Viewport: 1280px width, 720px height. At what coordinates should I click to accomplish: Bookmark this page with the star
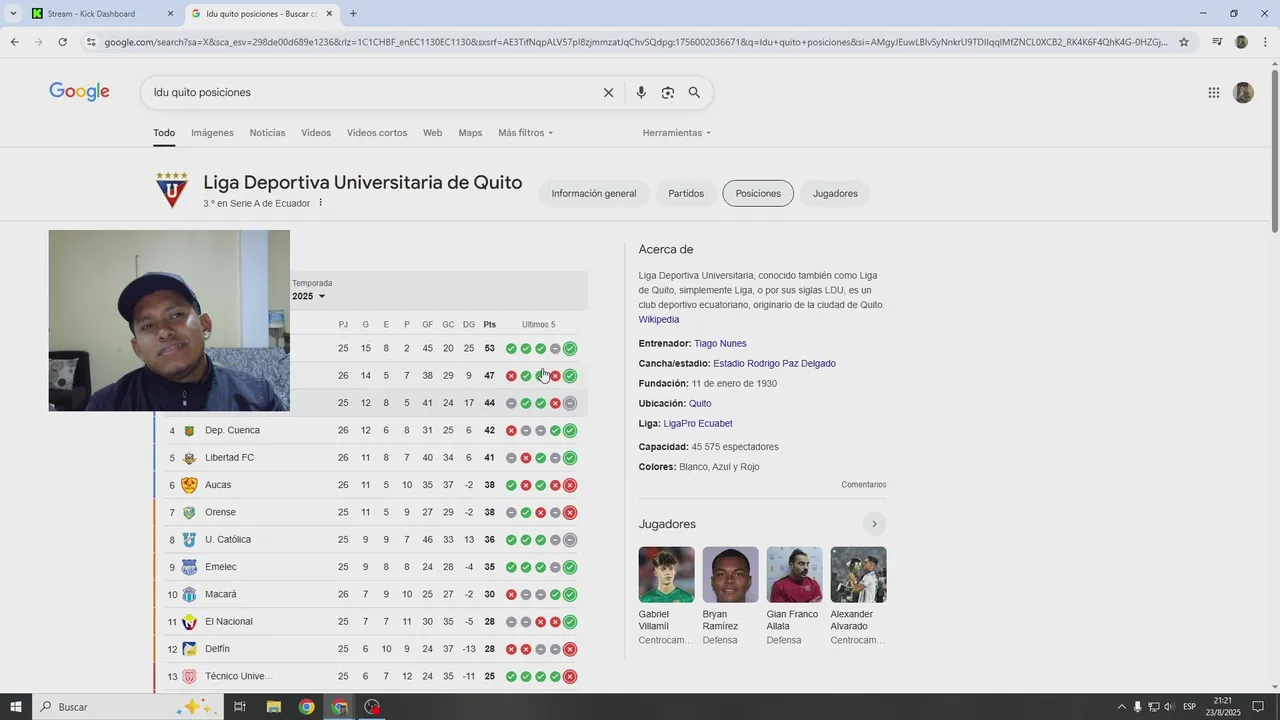(1184, 42)
